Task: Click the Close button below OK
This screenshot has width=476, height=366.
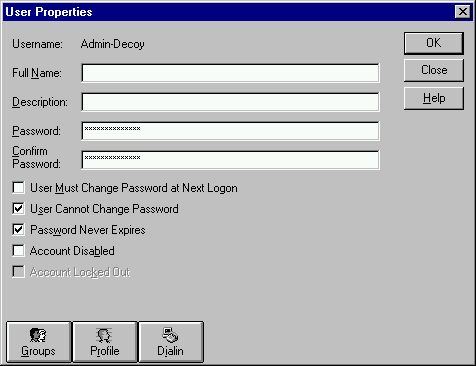Action: (x=434, y=70)
